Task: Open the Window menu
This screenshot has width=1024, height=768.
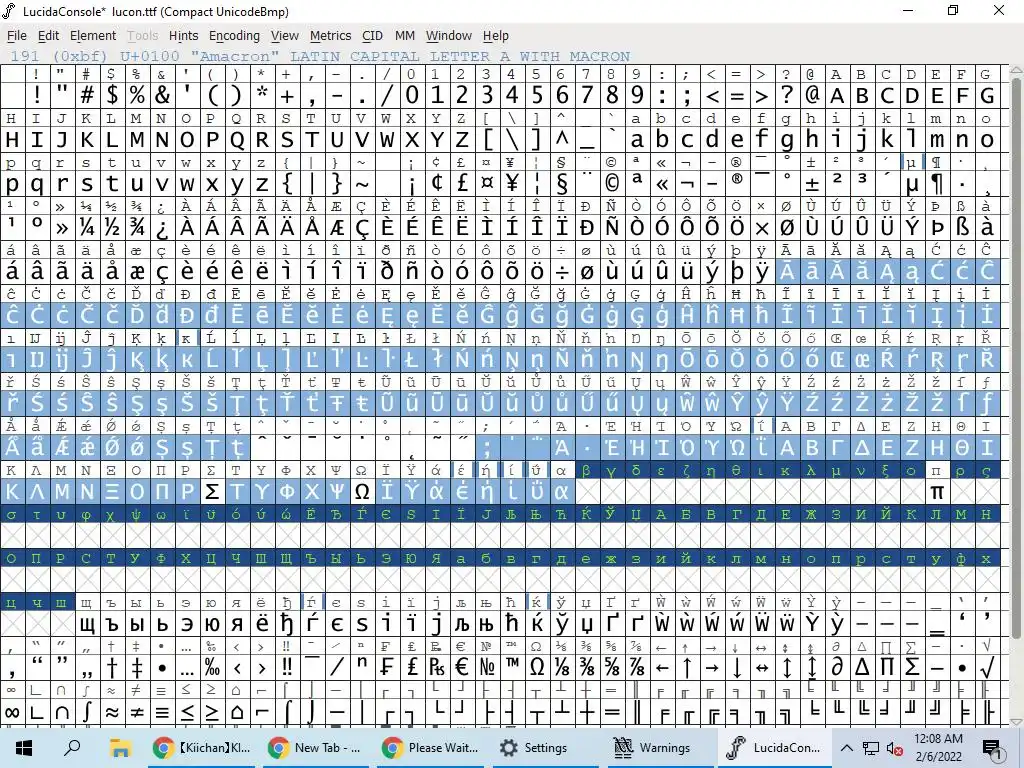Action: [x=449, y=36]
